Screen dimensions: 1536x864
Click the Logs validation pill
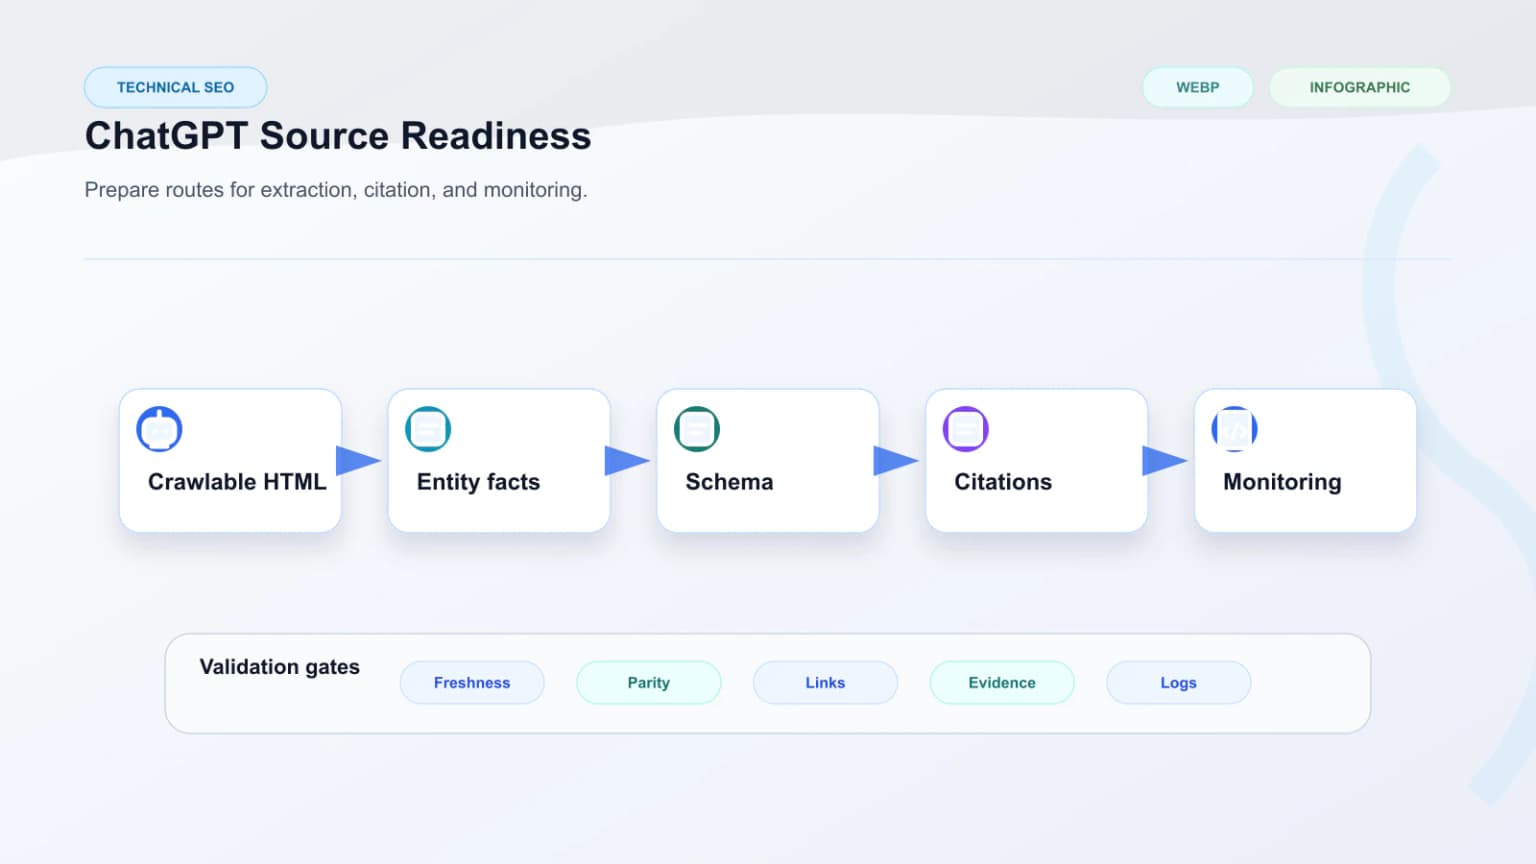(x=1178, y=683)
